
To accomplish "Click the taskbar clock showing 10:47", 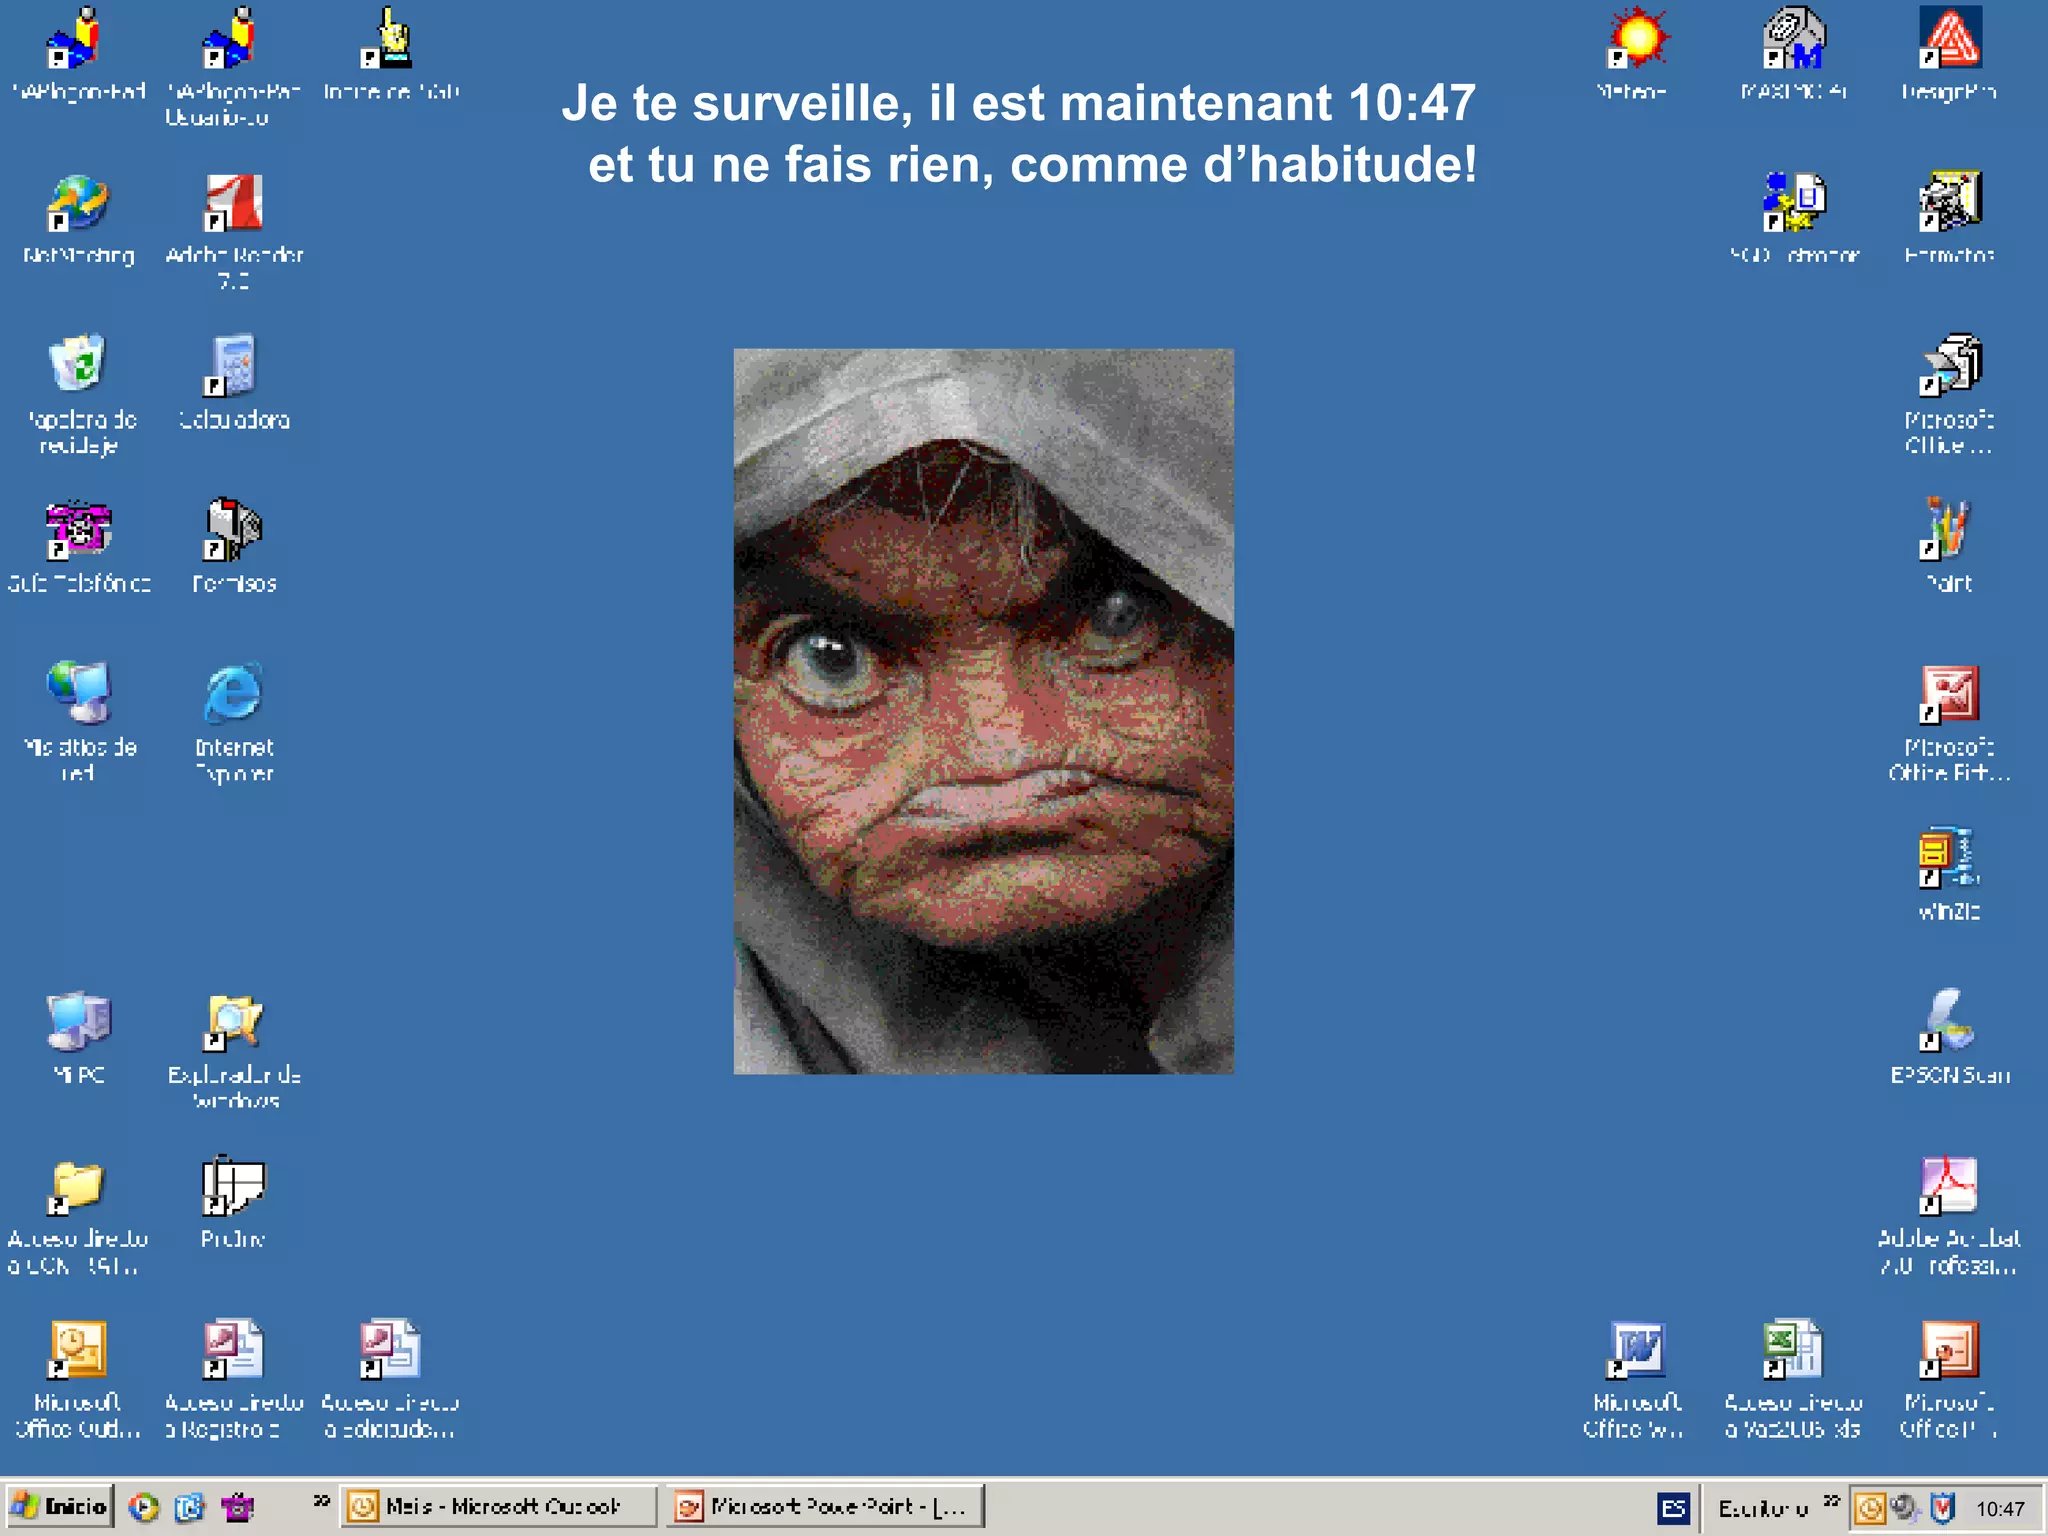I will pyautogui.click(x=1999, y=1508).
